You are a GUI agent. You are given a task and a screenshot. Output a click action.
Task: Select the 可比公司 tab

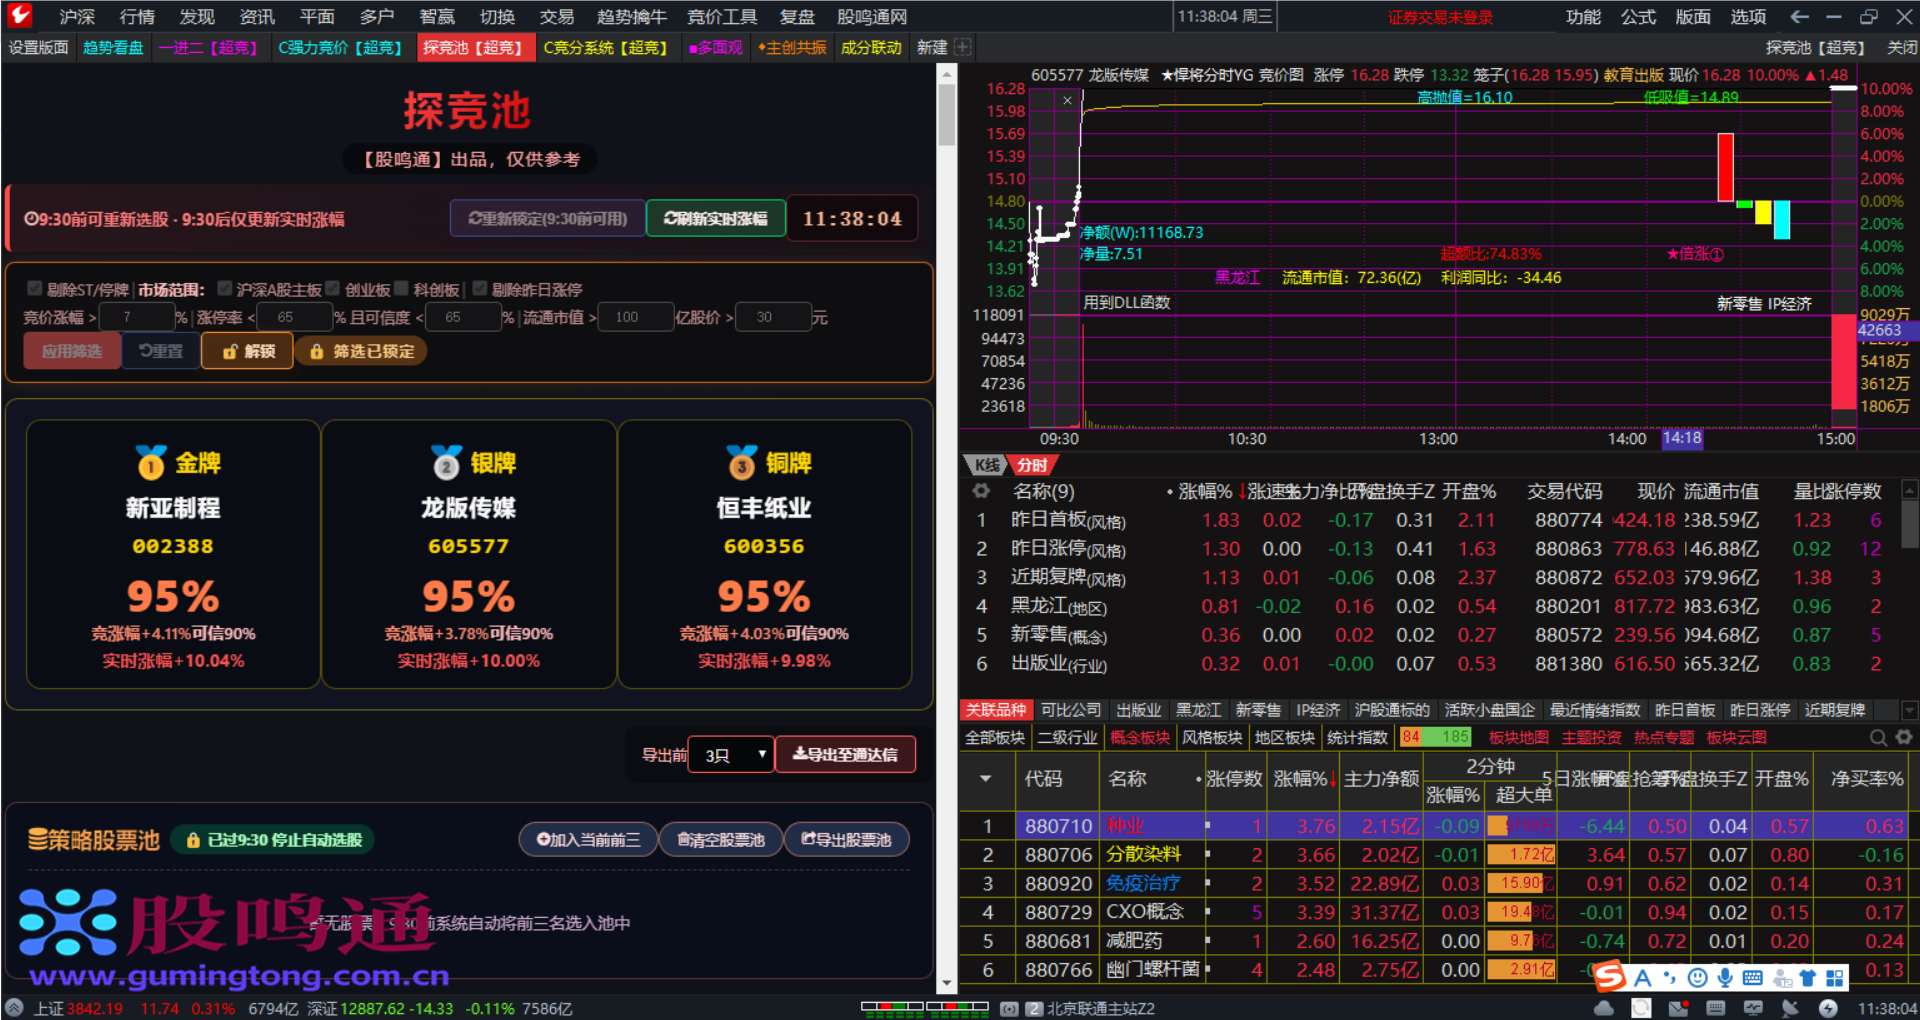(1070, 710)
